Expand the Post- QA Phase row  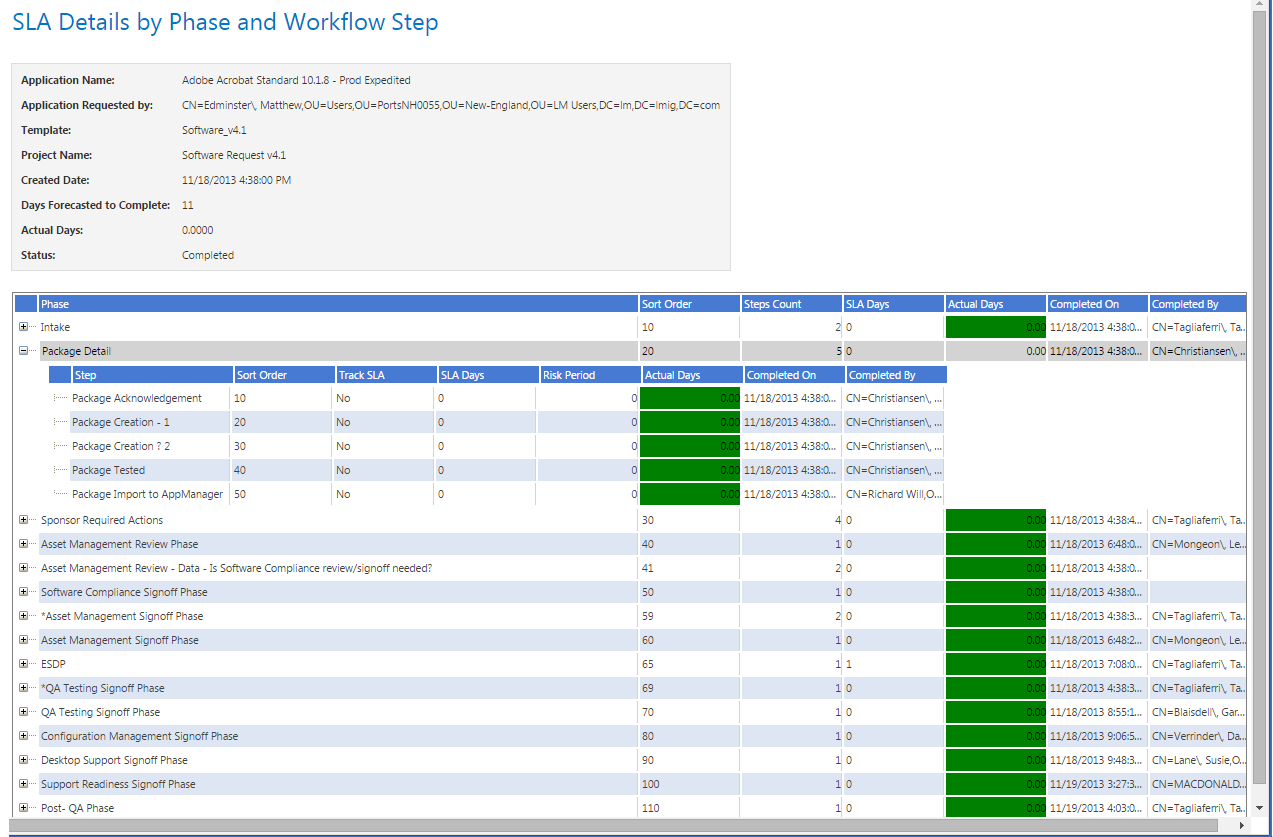click(23, 807)
